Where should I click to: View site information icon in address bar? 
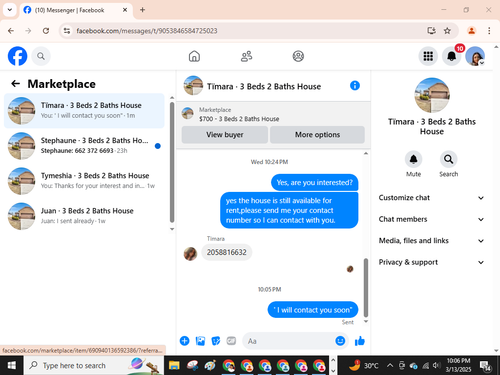point(67,31)
